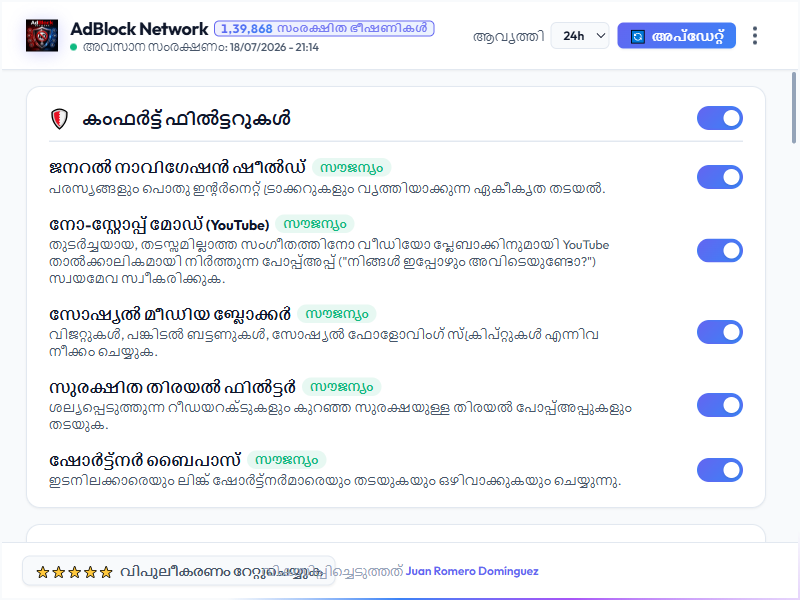Screen dimensions: 800x600
Task: Click the അപ്ഡേറ്റ് update button
Action: pos(677,36)
